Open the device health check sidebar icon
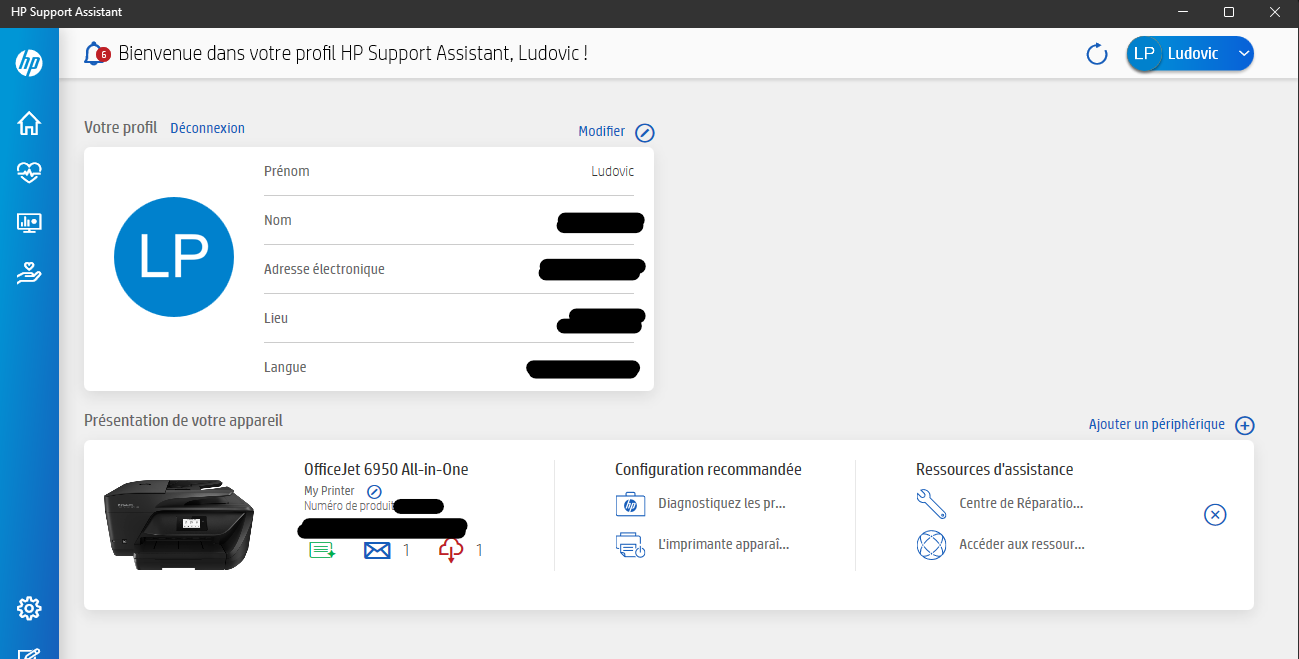The height and width of the screenshot is (659, 1299). tap(29, 172)
